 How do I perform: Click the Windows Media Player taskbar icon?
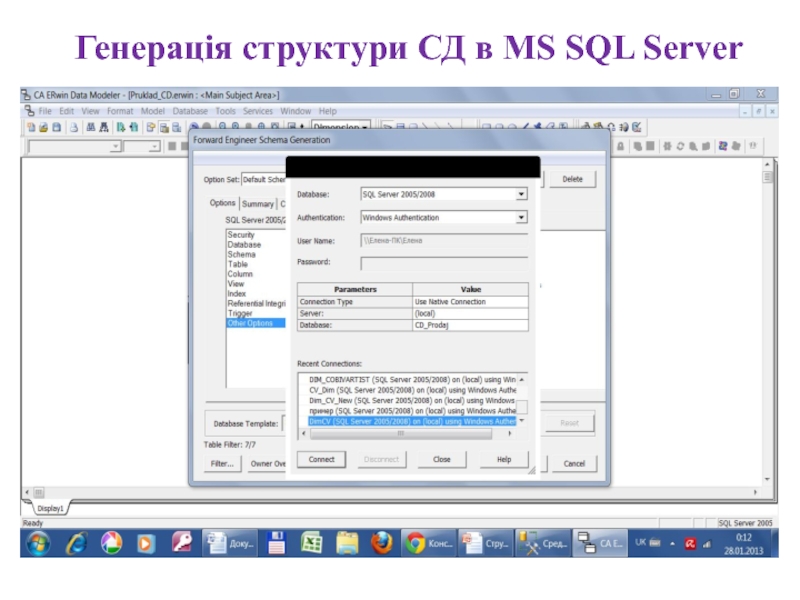pos(146,543)
